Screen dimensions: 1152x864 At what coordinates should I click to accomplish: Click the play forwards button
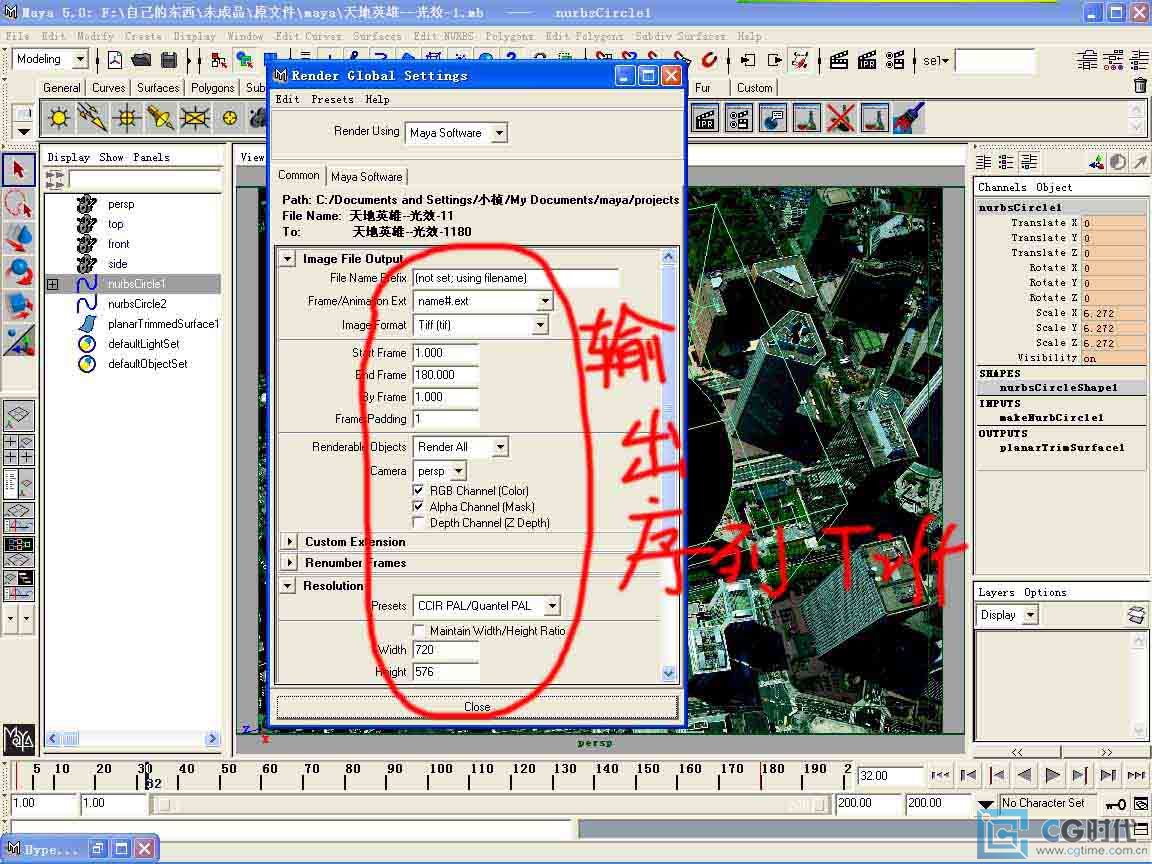[1052, 775]
